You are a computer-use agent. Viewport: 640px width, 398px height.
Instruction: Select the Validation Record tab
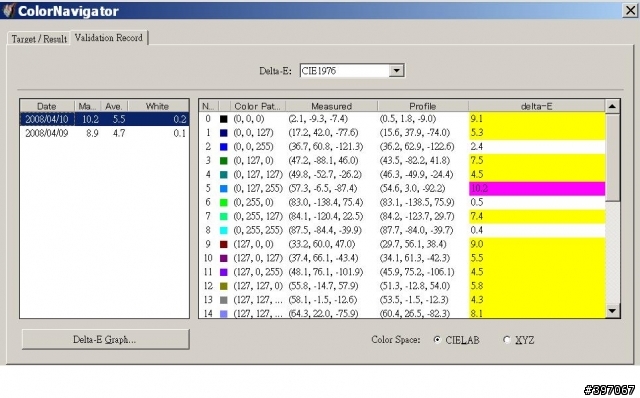(x=109, y=38)
